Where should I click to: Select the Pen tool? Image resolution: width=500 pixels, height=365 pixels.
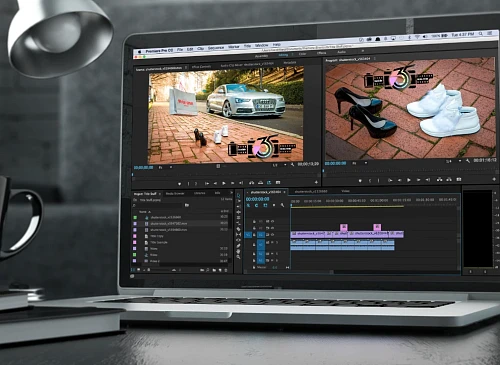[x=238, y=246]
